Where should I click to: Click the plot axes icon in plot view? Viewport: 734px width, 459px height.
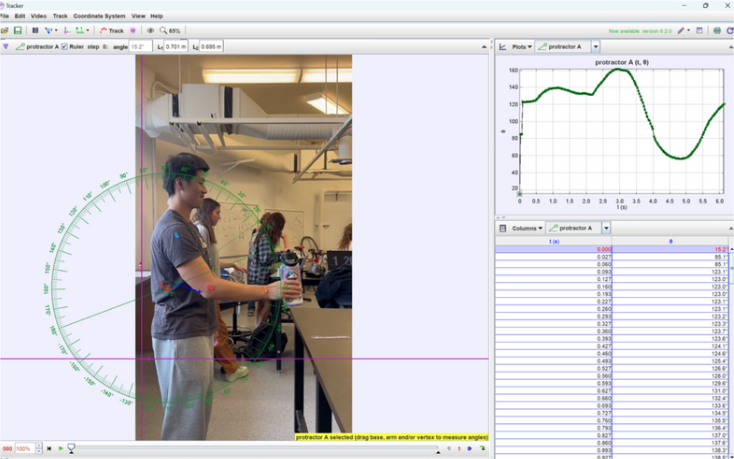coord(503,47)
